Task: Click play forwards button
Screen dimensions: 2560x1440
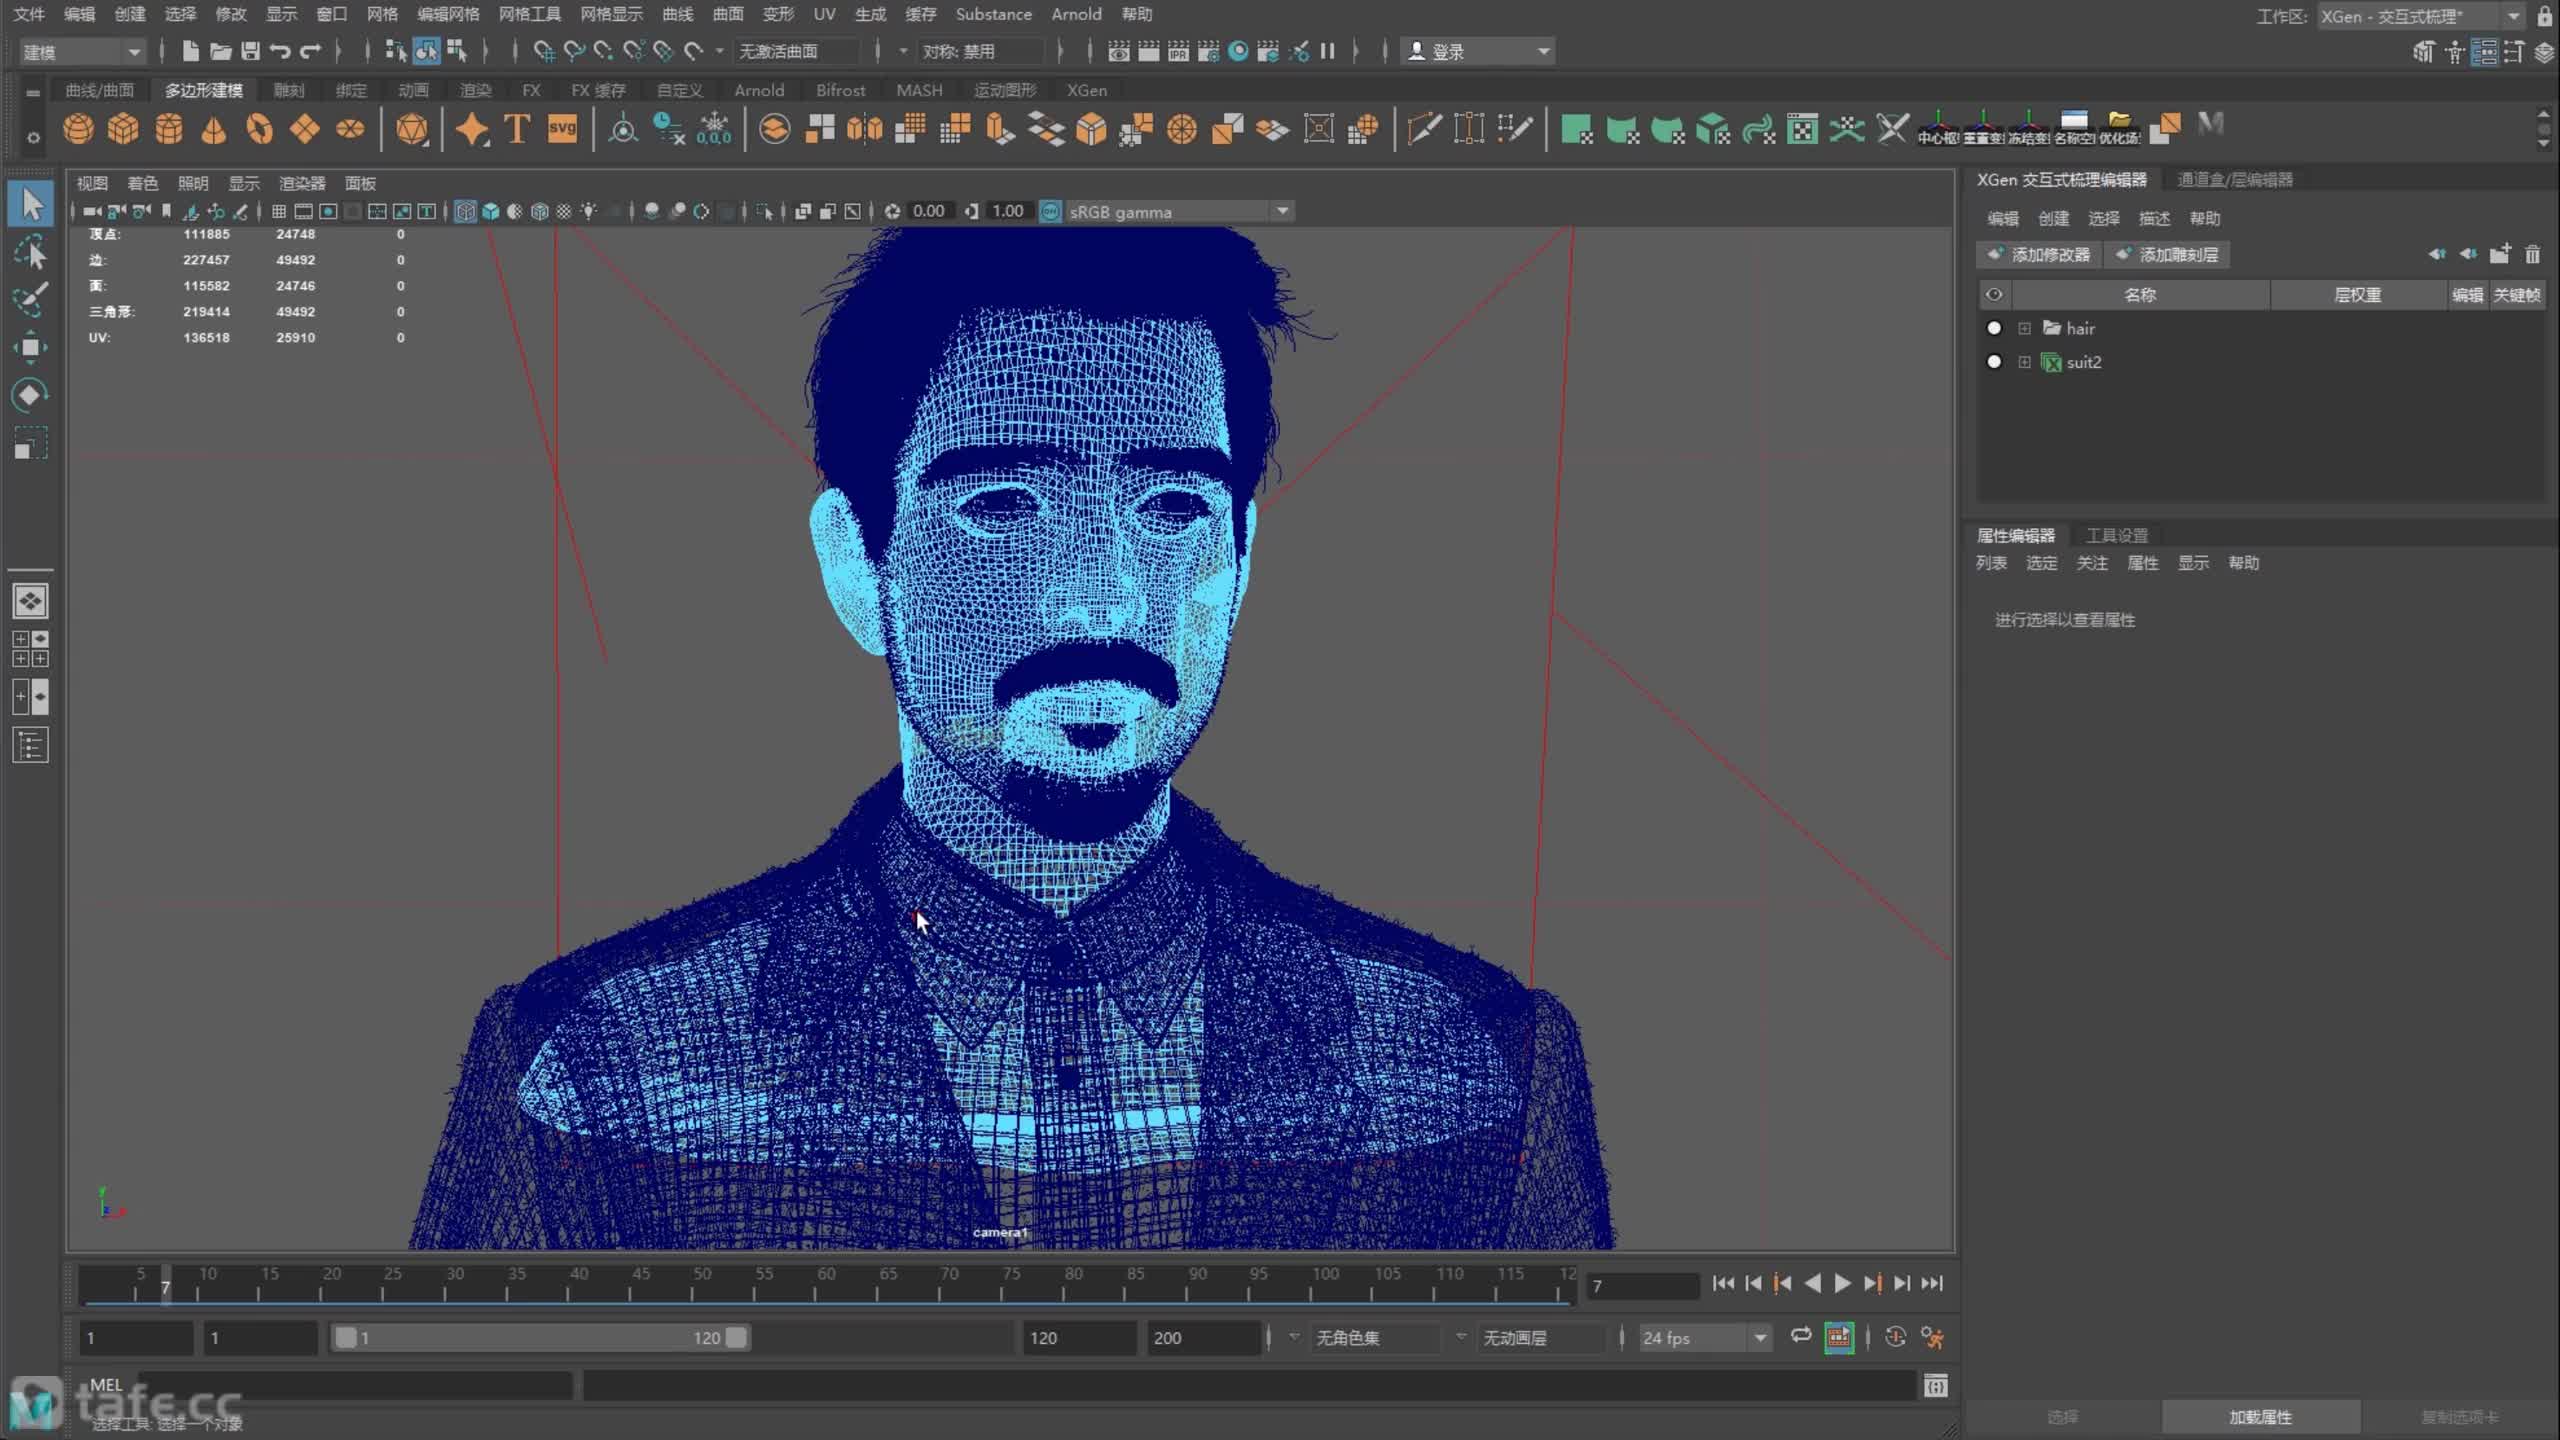Action: pyautogui.click(x=1842, y=1283)
